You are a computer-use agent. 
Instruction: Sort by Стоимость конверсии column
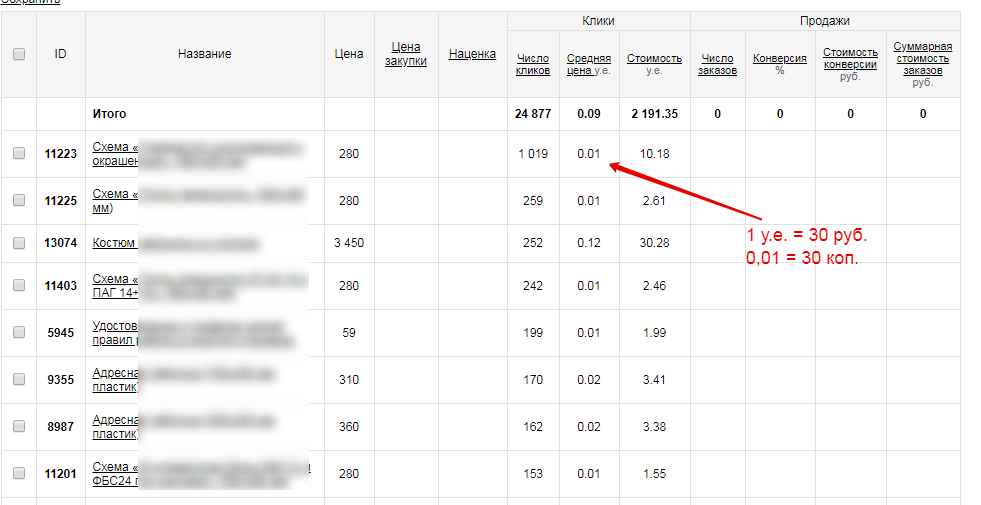pos(850,58)
